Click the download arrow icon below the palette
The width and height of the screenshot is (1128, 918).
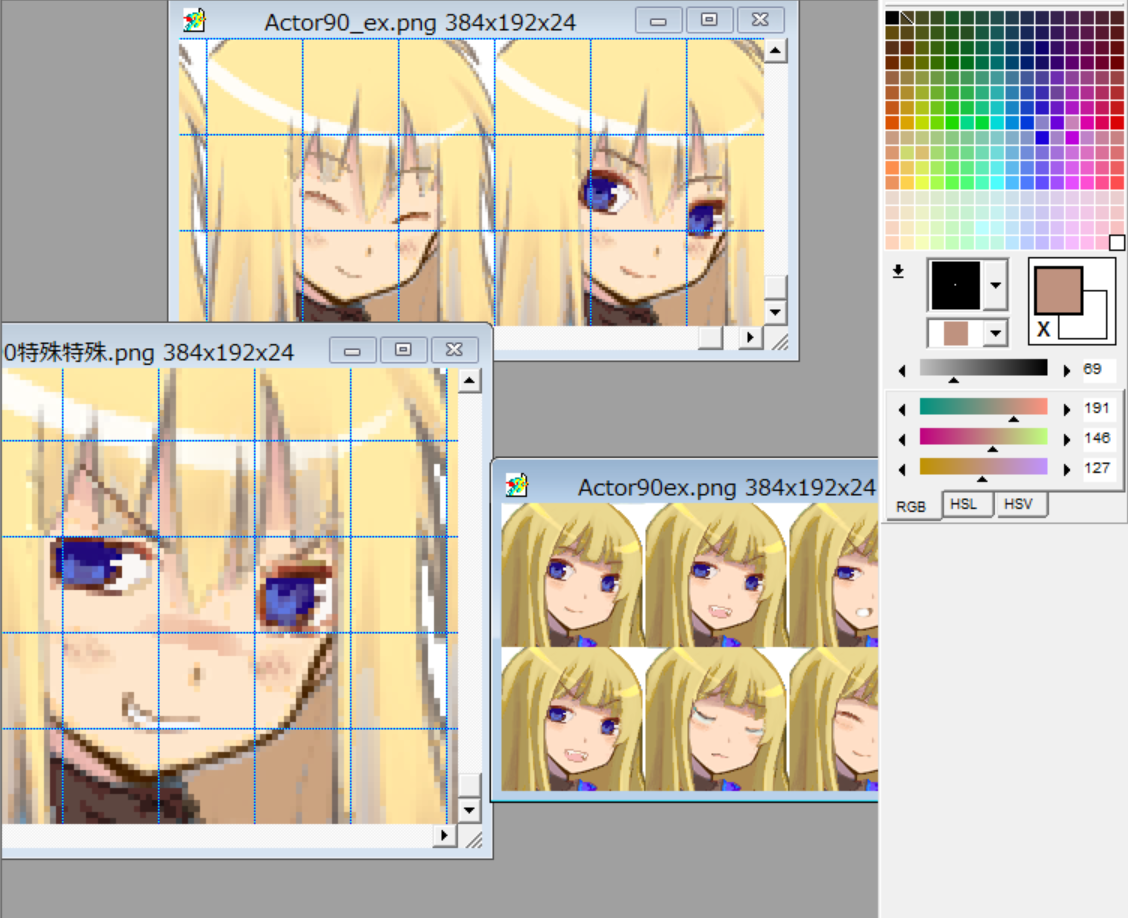(898, 271)
